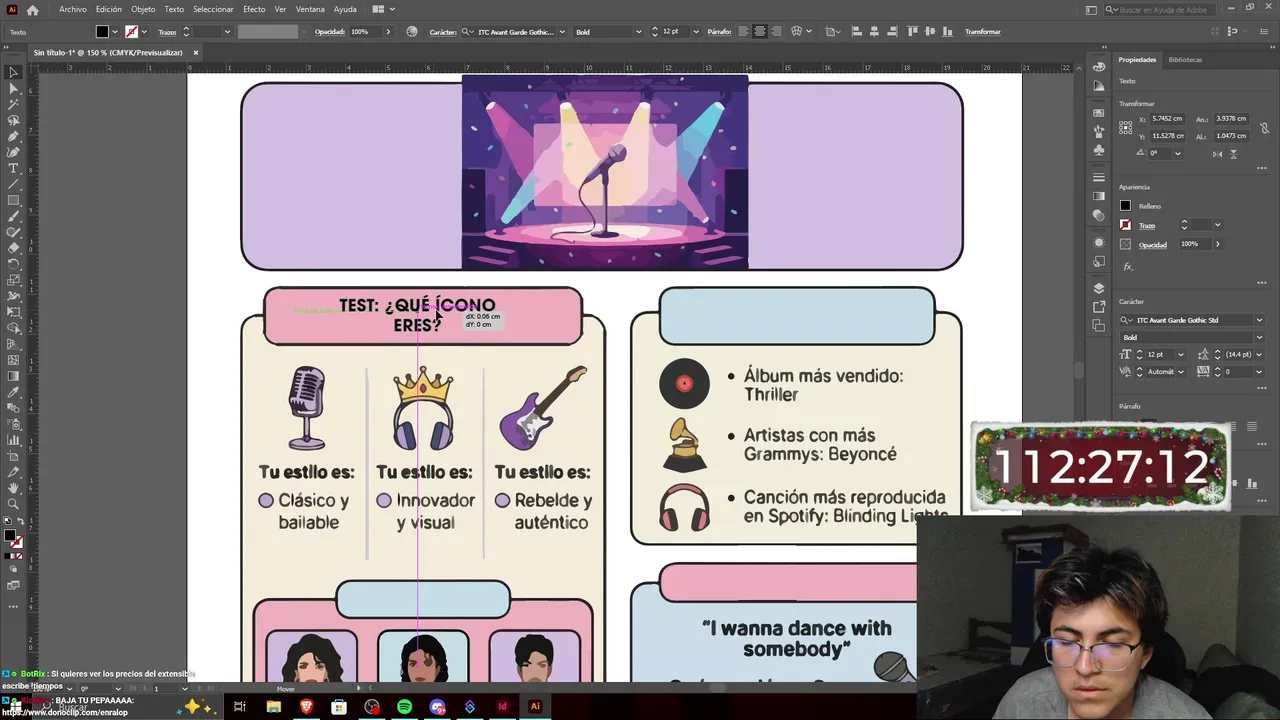The width and height of the screenshot is (1280, 720).
Task: Open the Archivo menu
Action: click(73, 9)
